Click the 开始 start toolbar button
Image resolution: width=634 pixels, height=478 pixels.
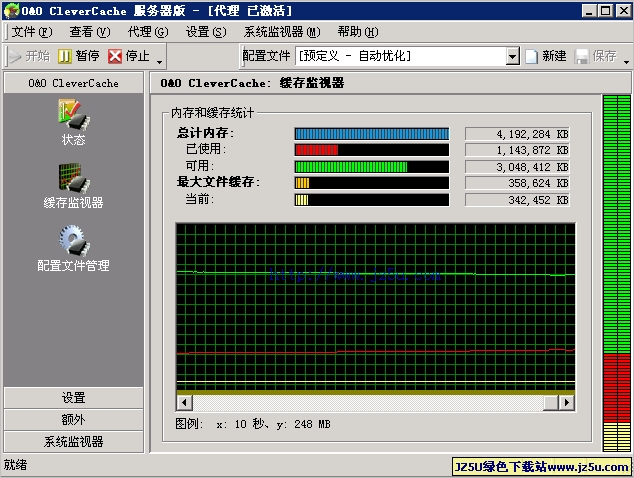pyautogui.click(x=29, y=56)
